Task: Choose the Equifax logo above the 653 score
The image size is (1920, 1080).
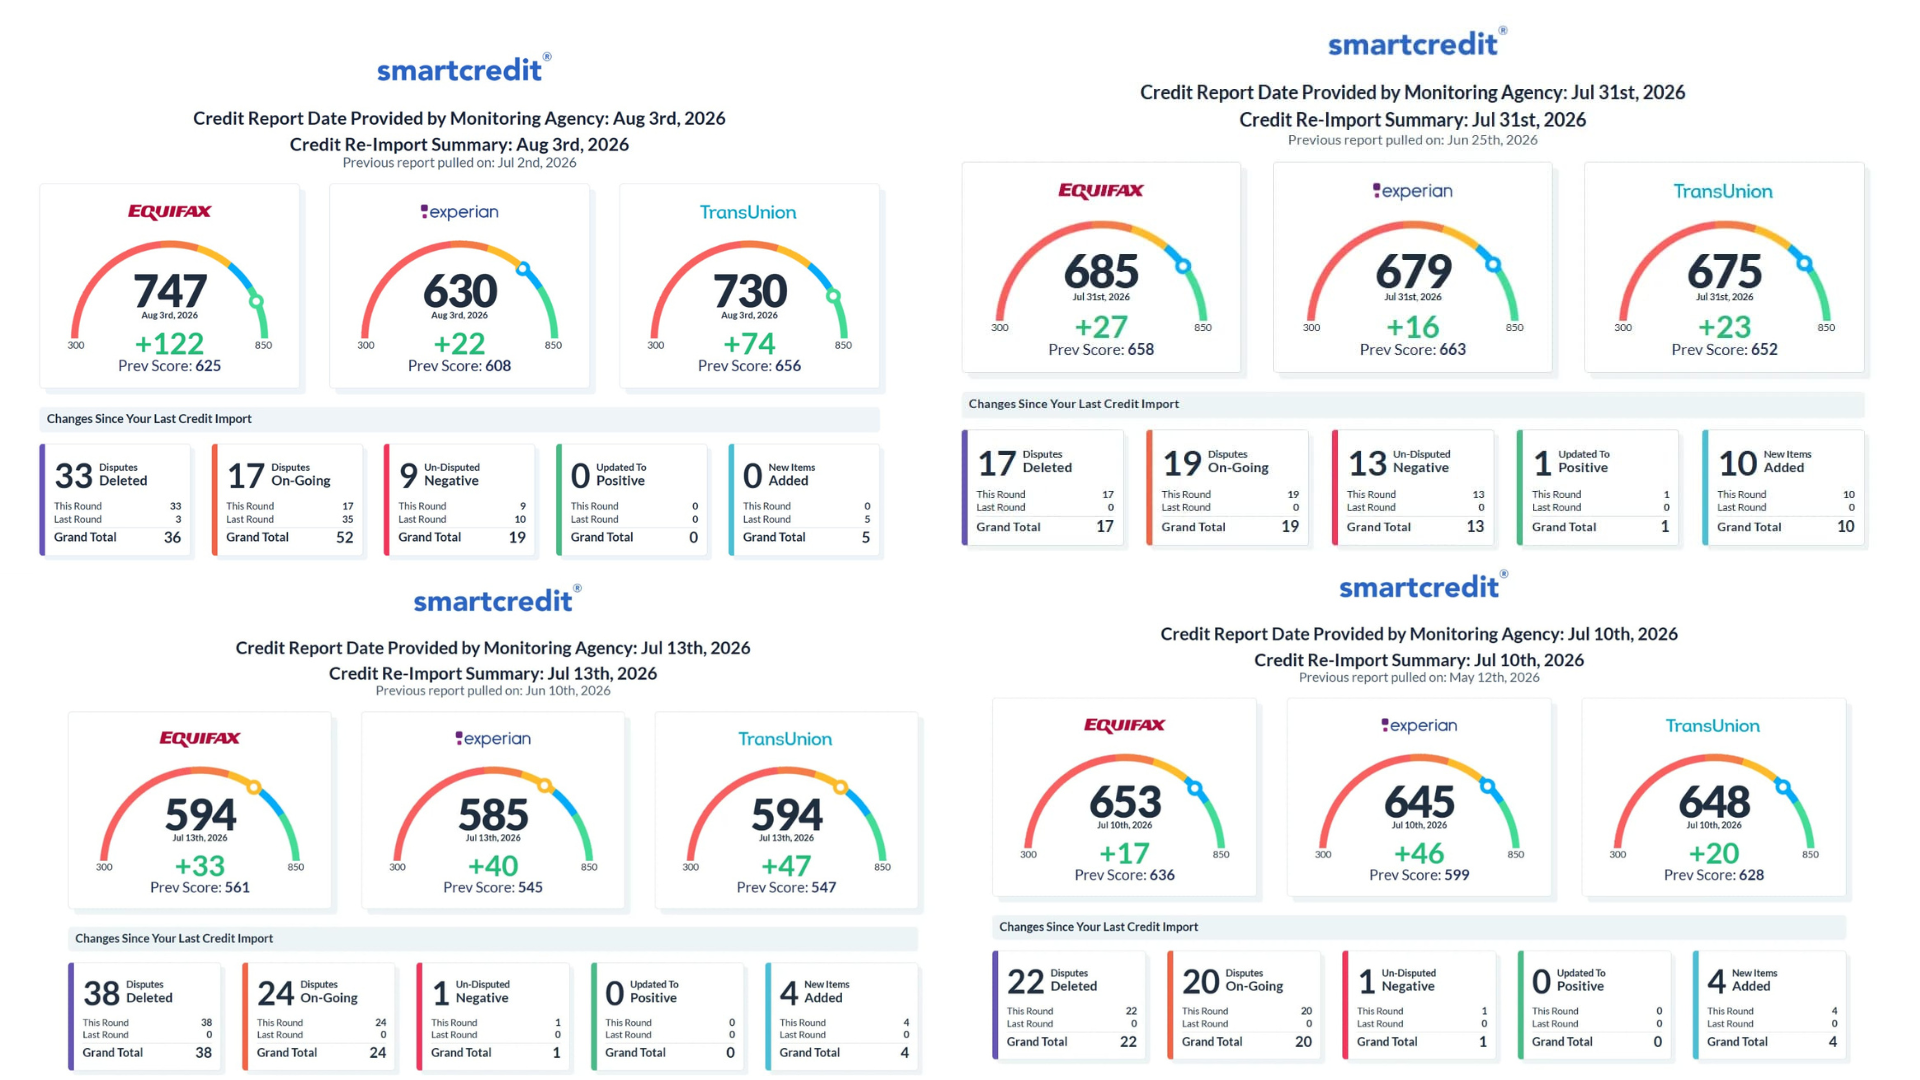Action: tap(1125, 725)
